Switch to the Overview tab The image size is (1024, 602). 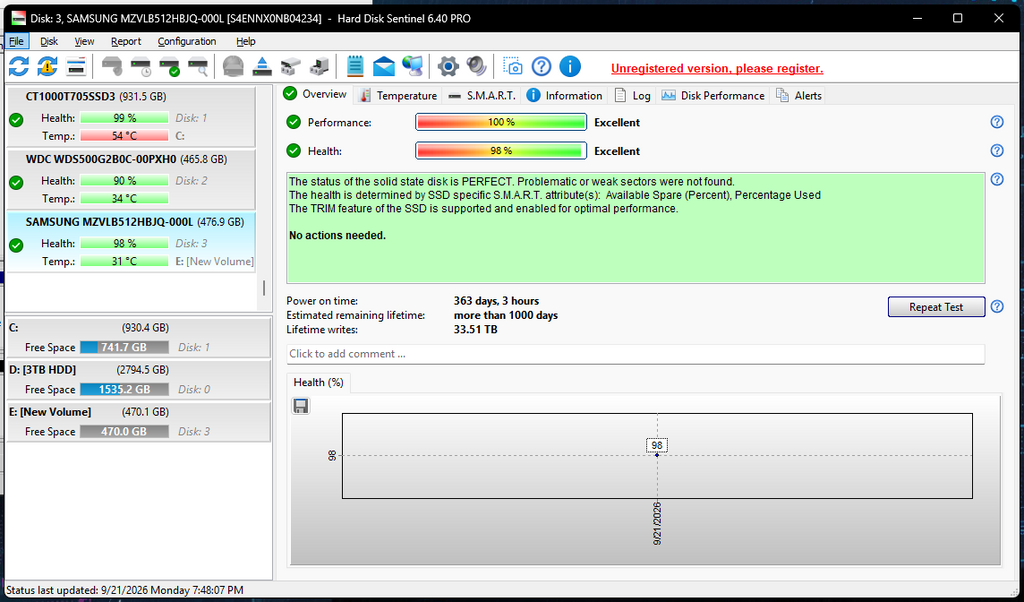[315, 94]
